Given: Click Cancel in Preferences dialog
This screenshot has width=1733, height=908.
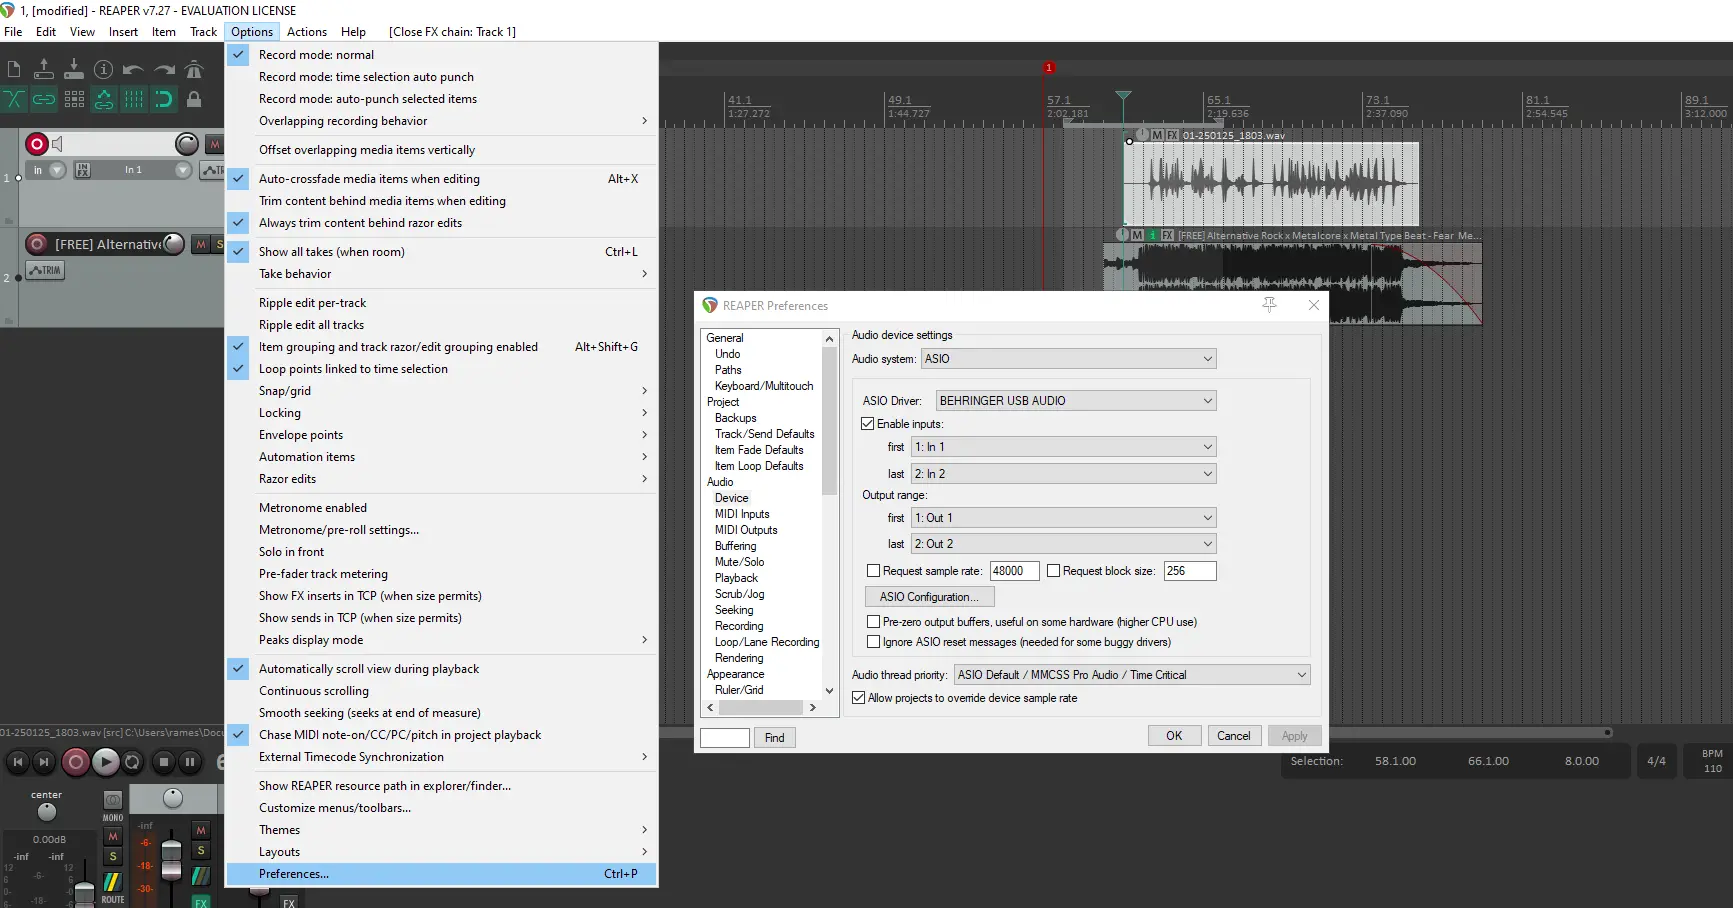Looking at the screenshot, I should [x=1233, y=736].
